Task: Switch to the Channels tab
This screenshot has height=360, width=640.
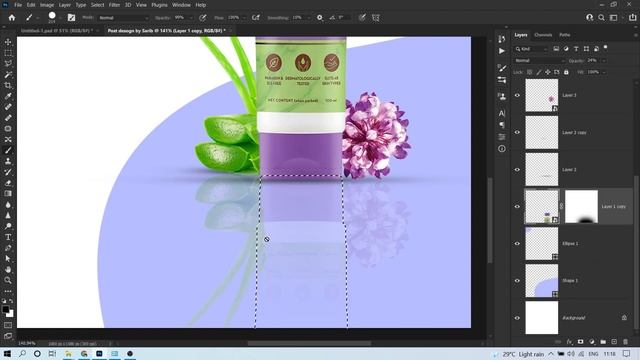Action: pyautogui.click(x=543, y=35)
